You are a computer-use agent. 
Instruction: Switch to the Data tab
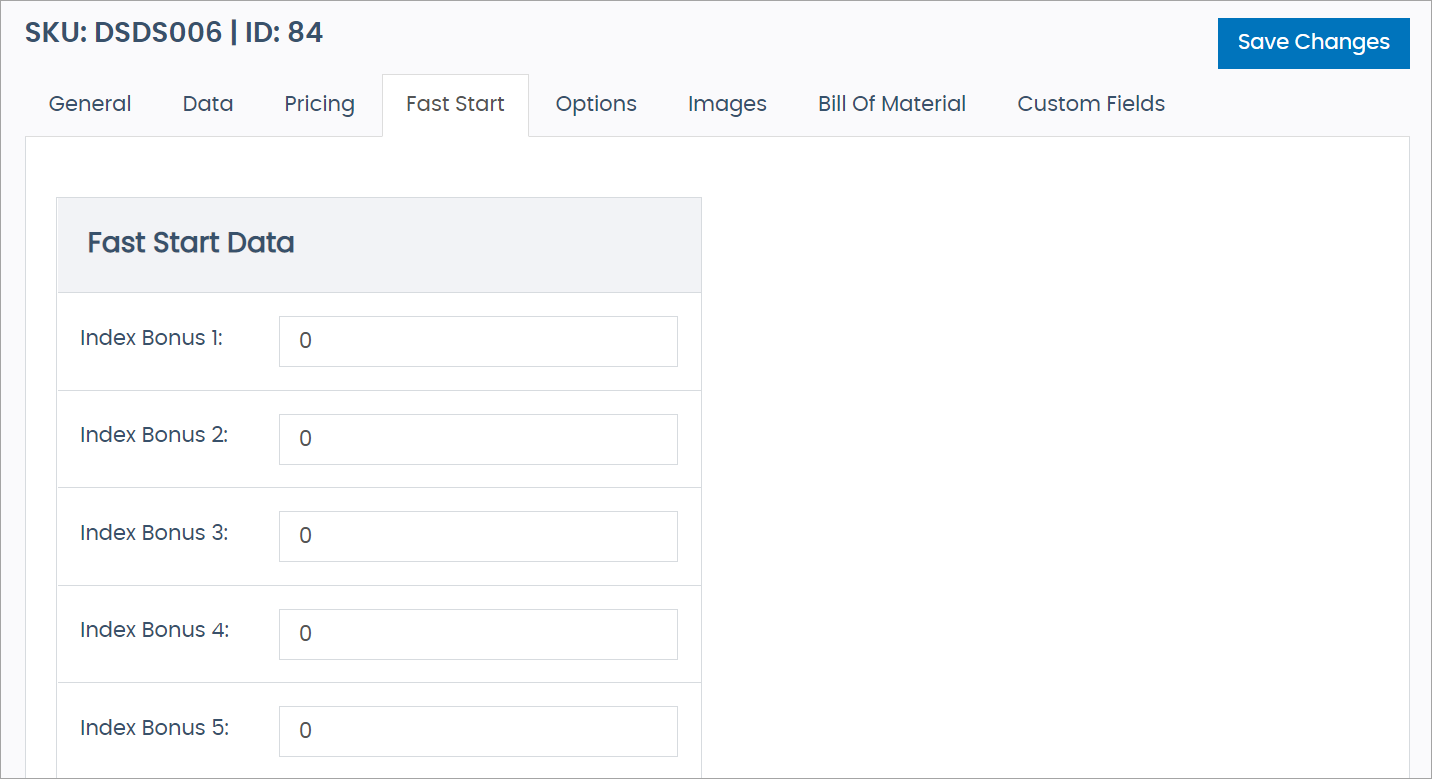pyautogui.click(x=208, y=104)
